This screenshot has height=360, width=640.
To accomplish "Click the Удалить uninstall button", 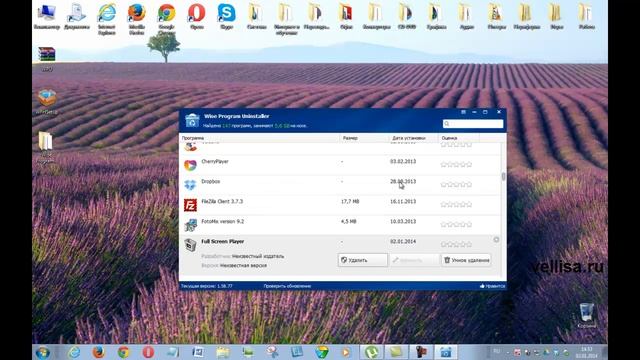I will pos(363,260).
